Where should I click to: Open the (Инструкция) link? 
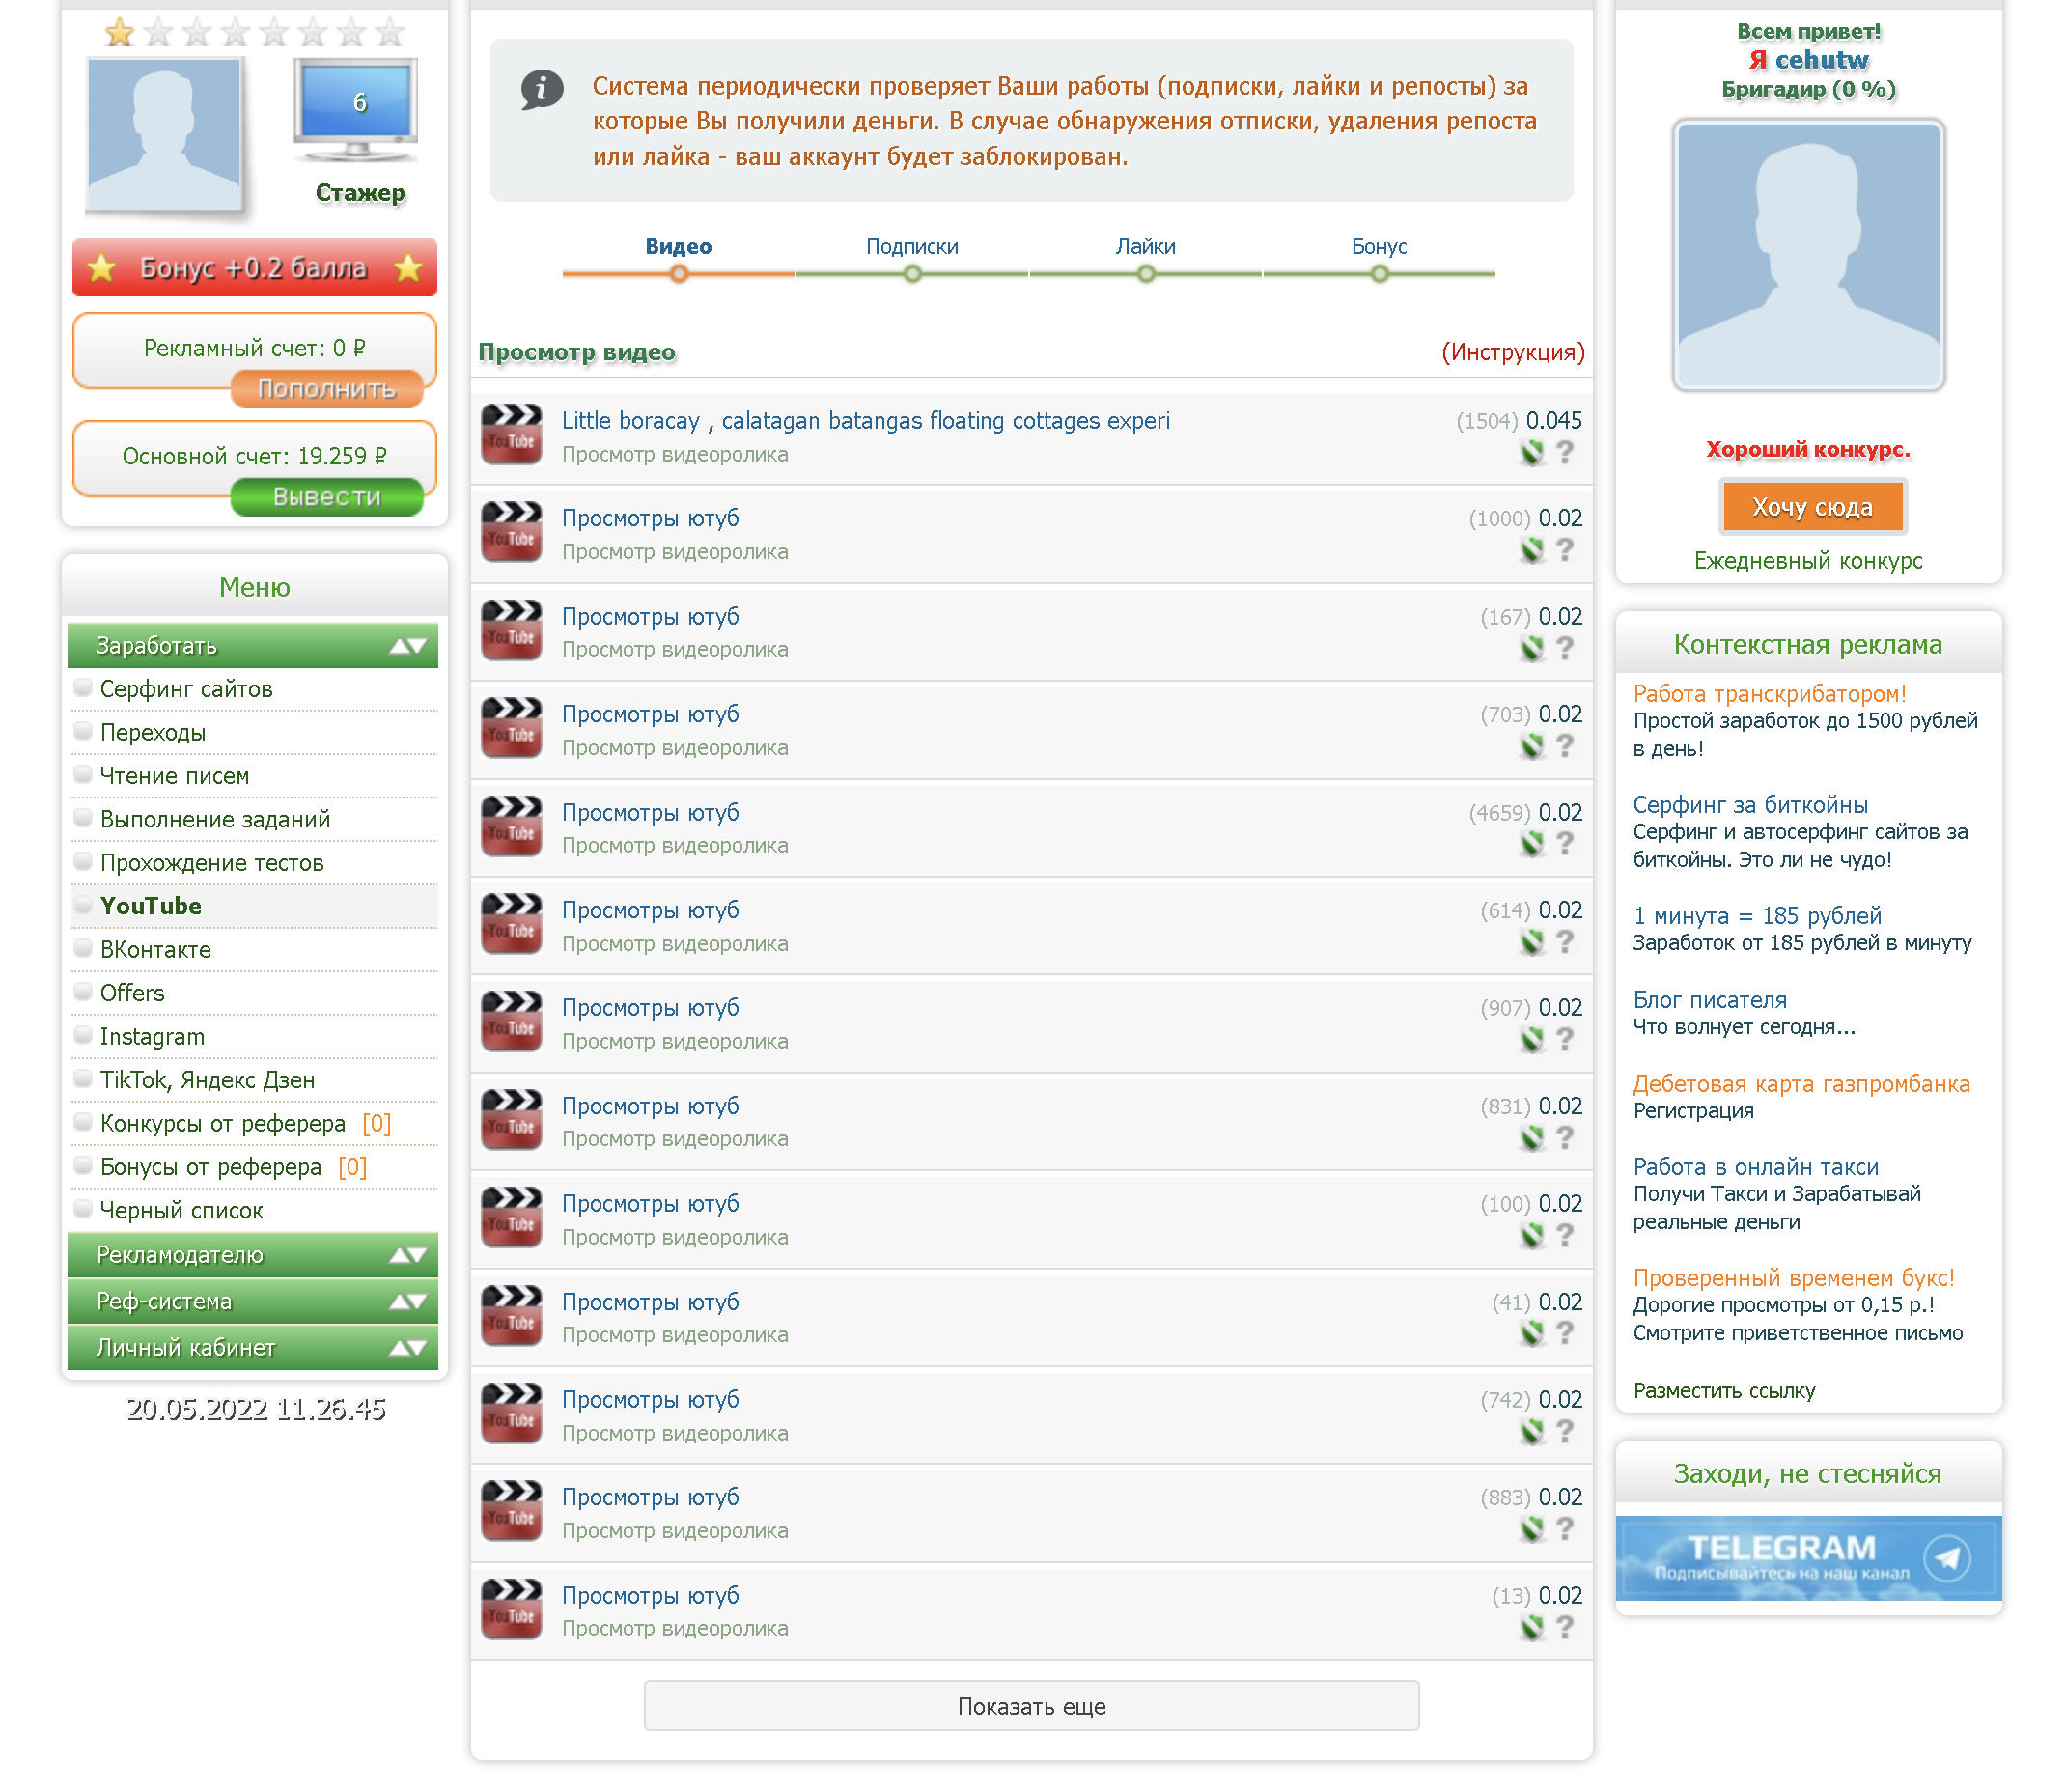1511,352
